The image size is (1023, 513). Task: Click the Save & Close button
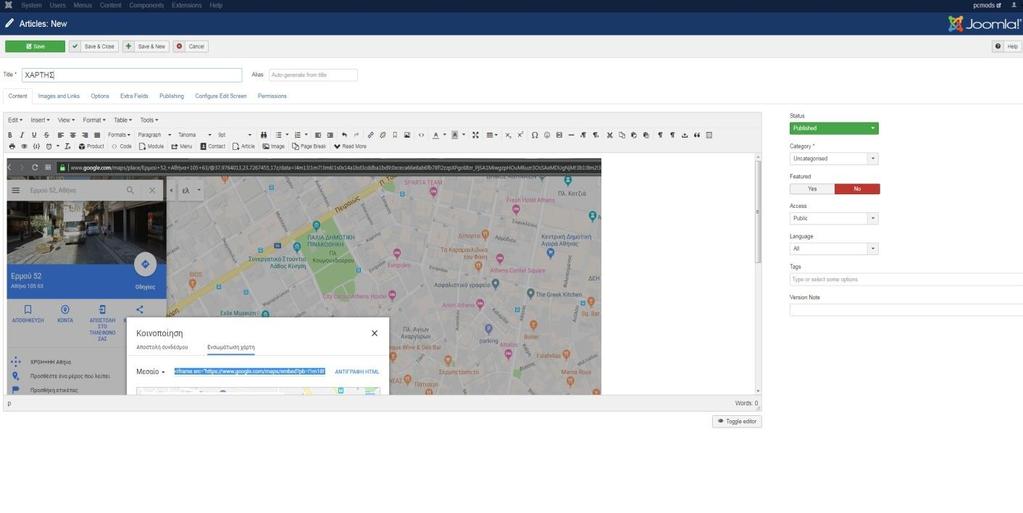tap(94, 46)
